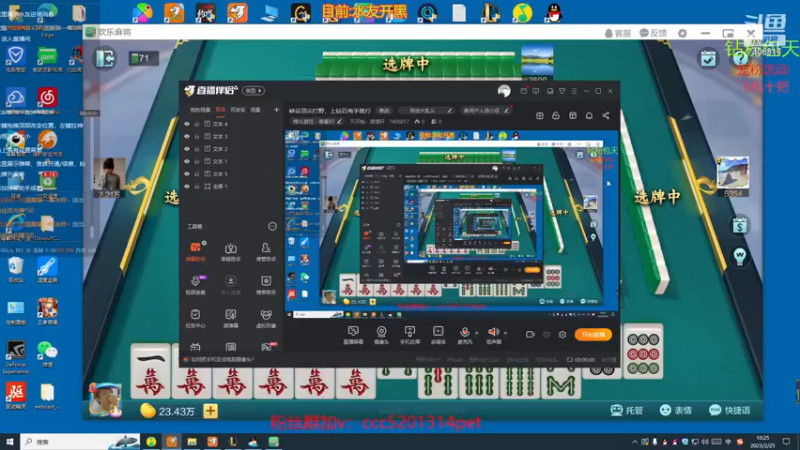
Task: Add a camera source in streaming assistant
Action: coord(381,335)
